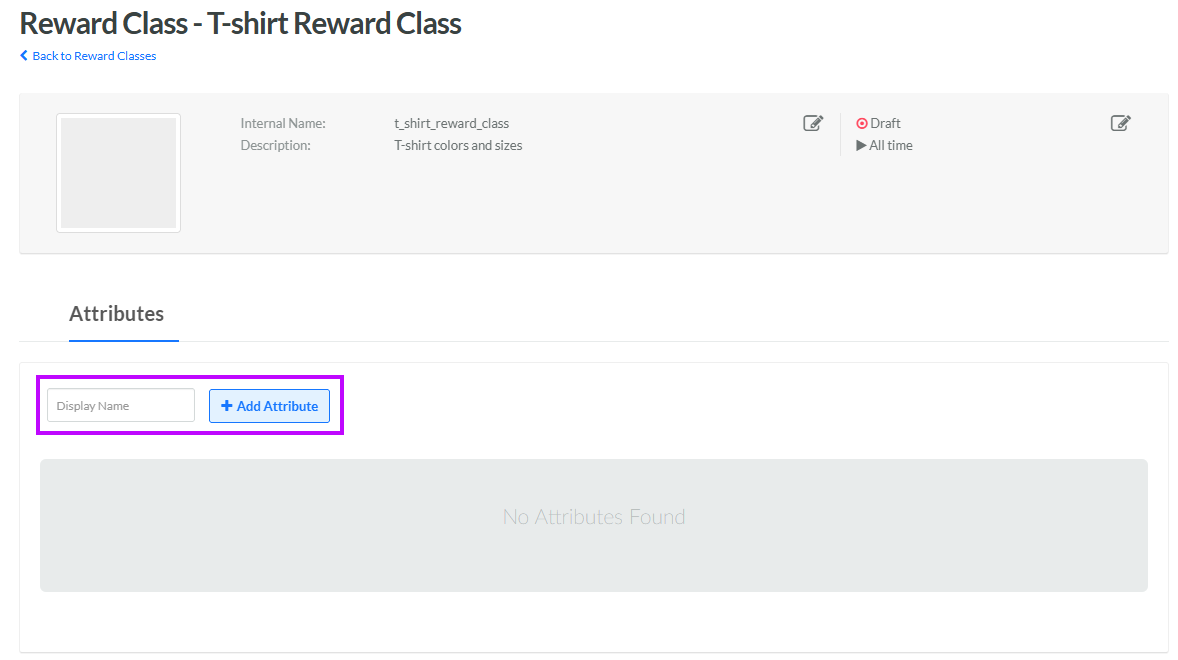1178x660 pixels.
Task: Click the T-shirt colors and sizes description
Action: click(x=458, y=146)
